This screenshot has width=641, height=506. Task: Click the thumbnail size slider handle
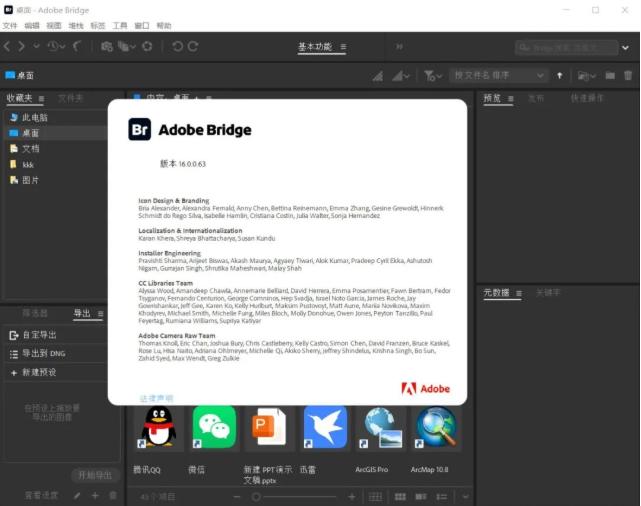(256, 497)
